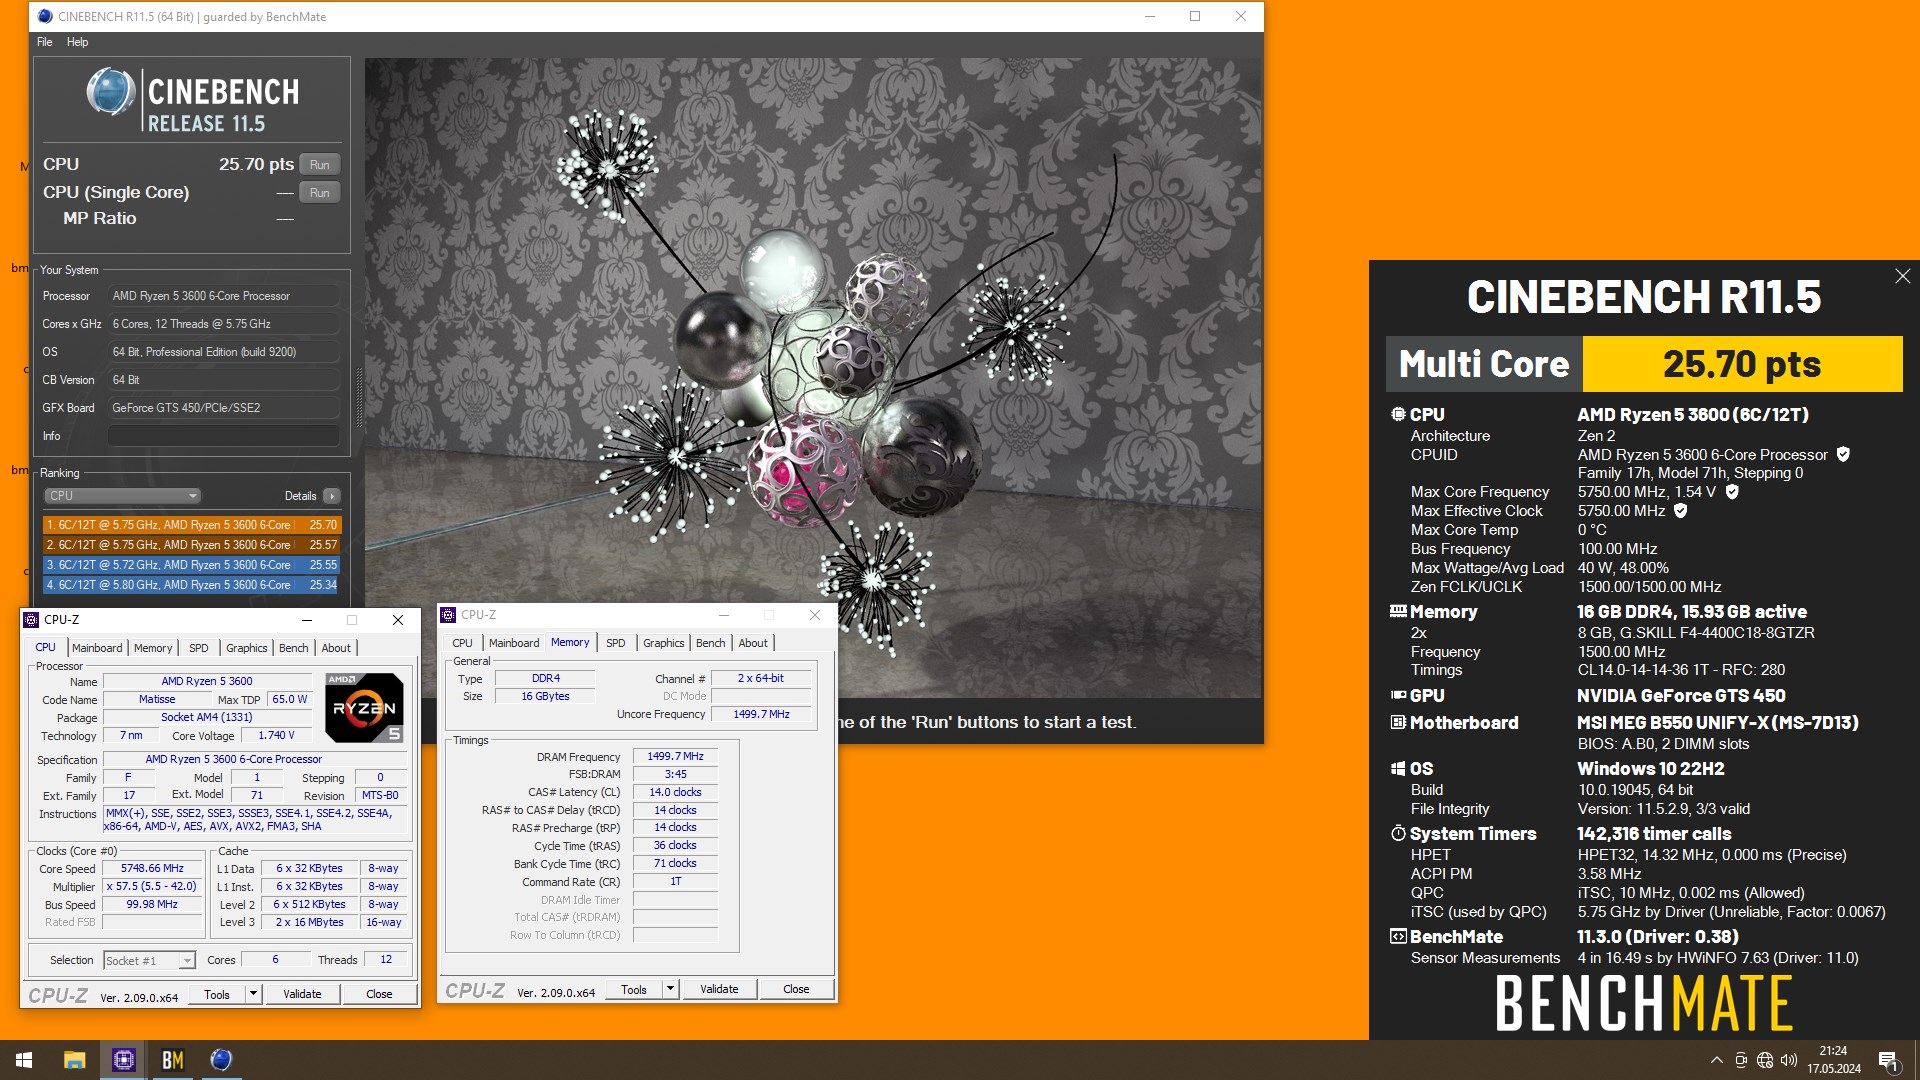Click Close button in left CPU-Z window
Image resolution: width=1920 pixels, height=1080 pixels.
click(379, 994)
